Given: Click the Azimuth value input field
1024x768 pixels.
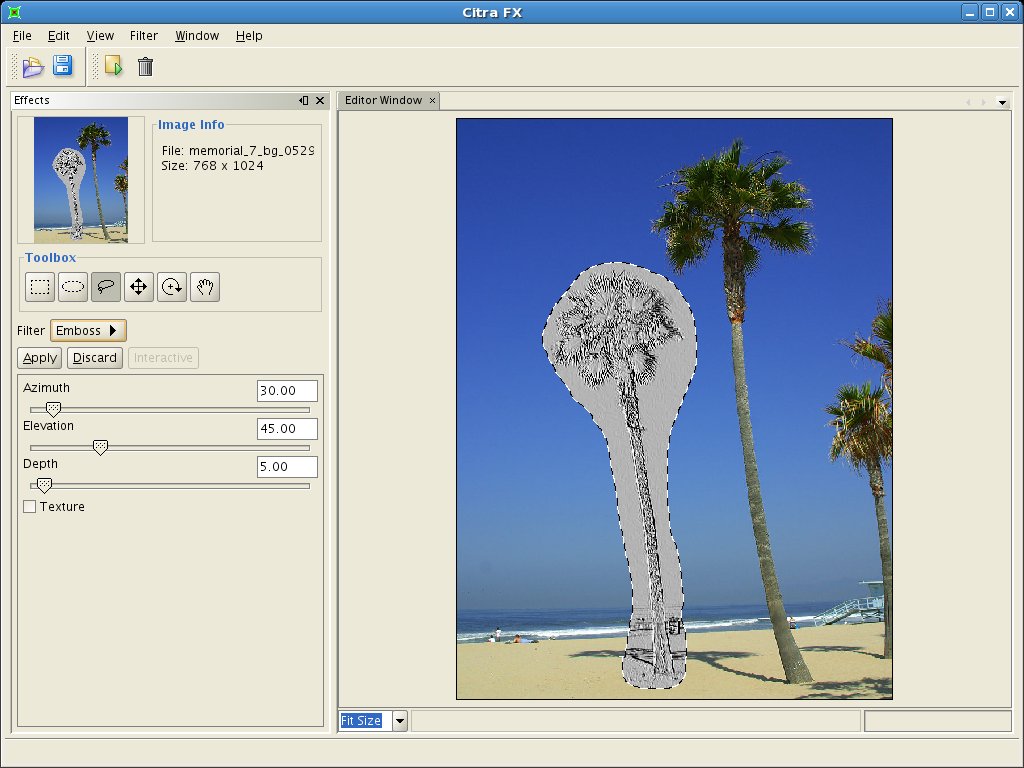Looking at the screenshot, I should pos(287,391).
